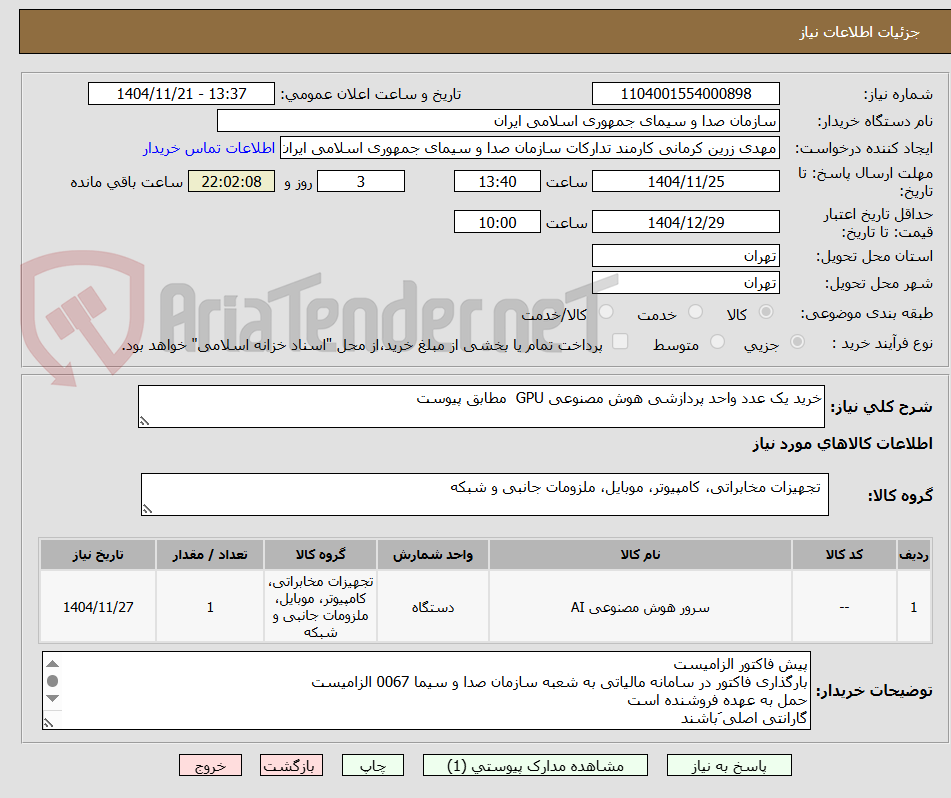
Task: Click the need date cell 1404/11/27
Action: 98,607
